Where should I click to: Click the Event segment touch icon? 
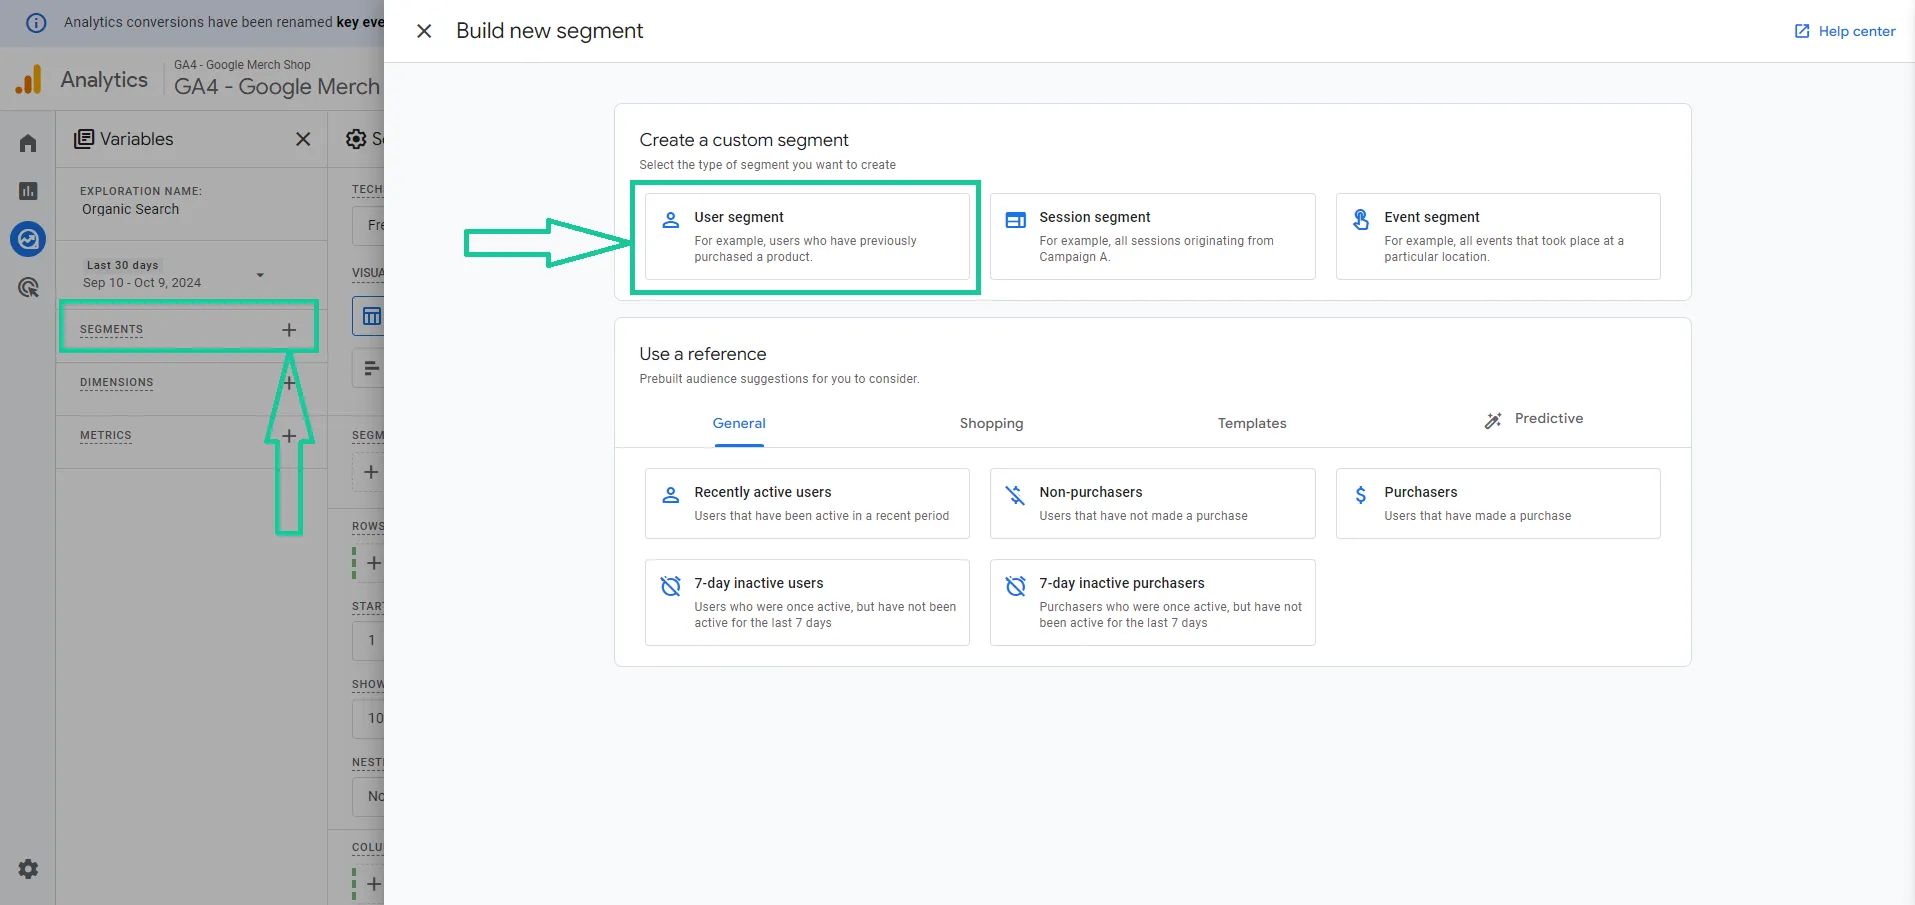pyautogui.click(x=1361, y=220)
